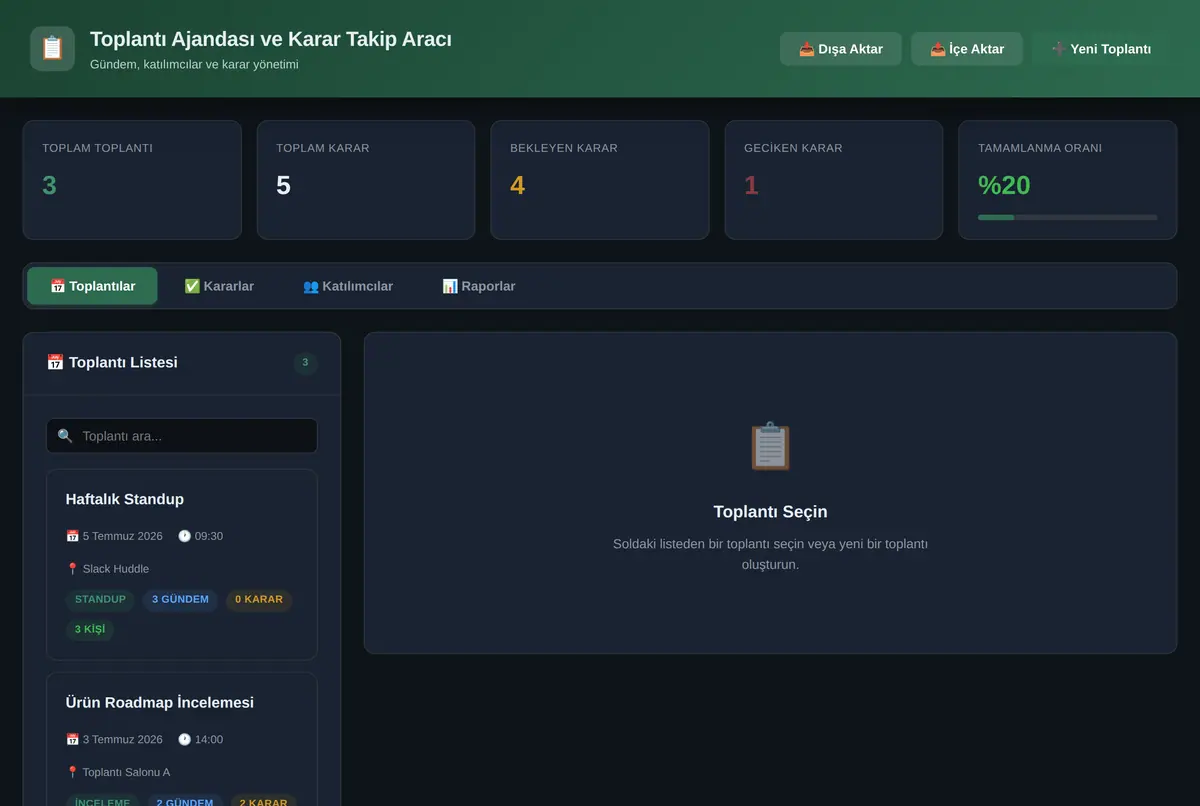
Task: Click the magnifier icon in the search box
Action: [65, 436]
